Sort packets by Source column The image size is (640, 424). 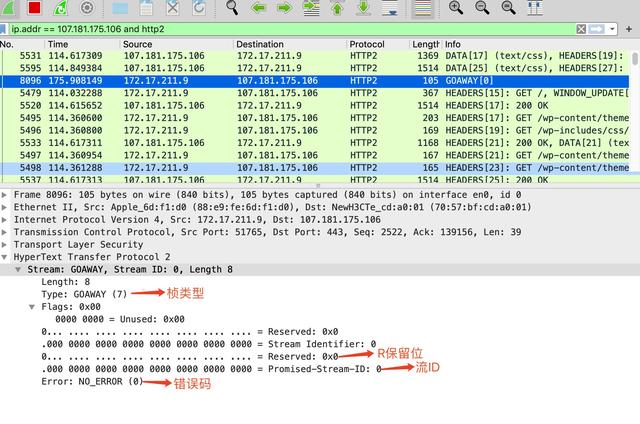tap(176, 44)
